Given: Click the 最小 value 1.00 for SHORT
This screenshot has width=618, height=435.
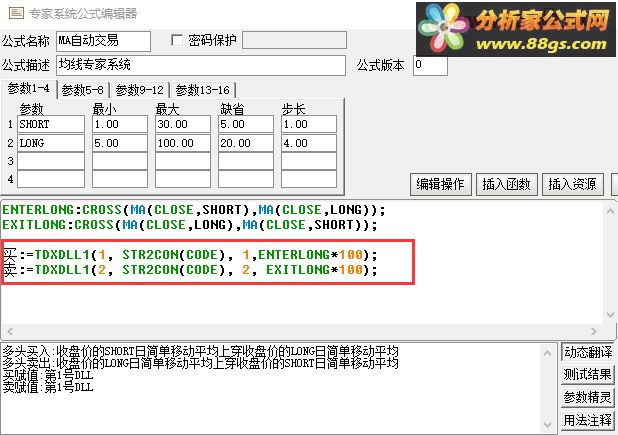Looking at the screenshot, I should point(120,124).
